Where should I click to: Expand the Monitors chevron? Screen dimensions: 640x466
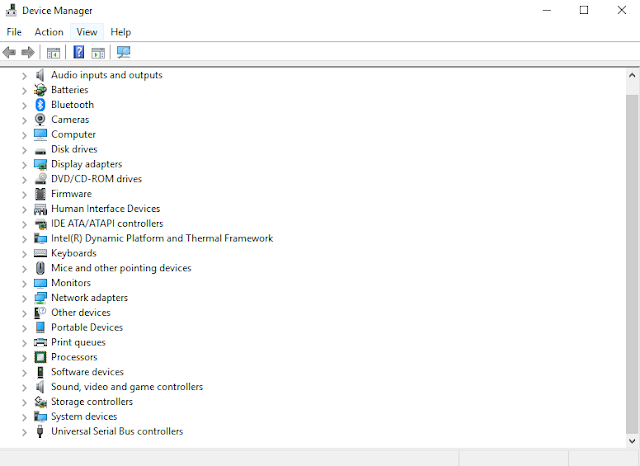(x=24, y=284)
